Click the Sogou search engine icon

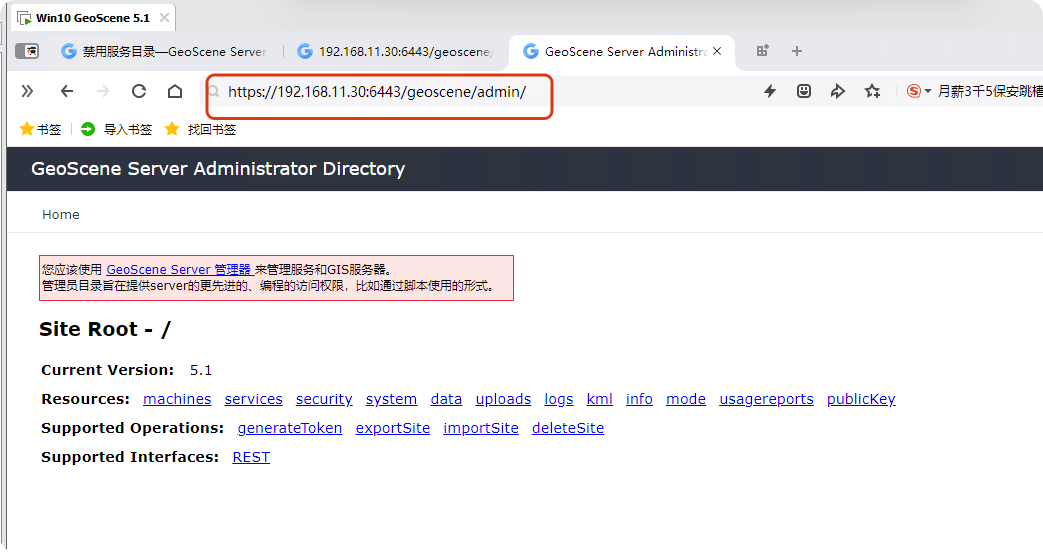[914, 91]
